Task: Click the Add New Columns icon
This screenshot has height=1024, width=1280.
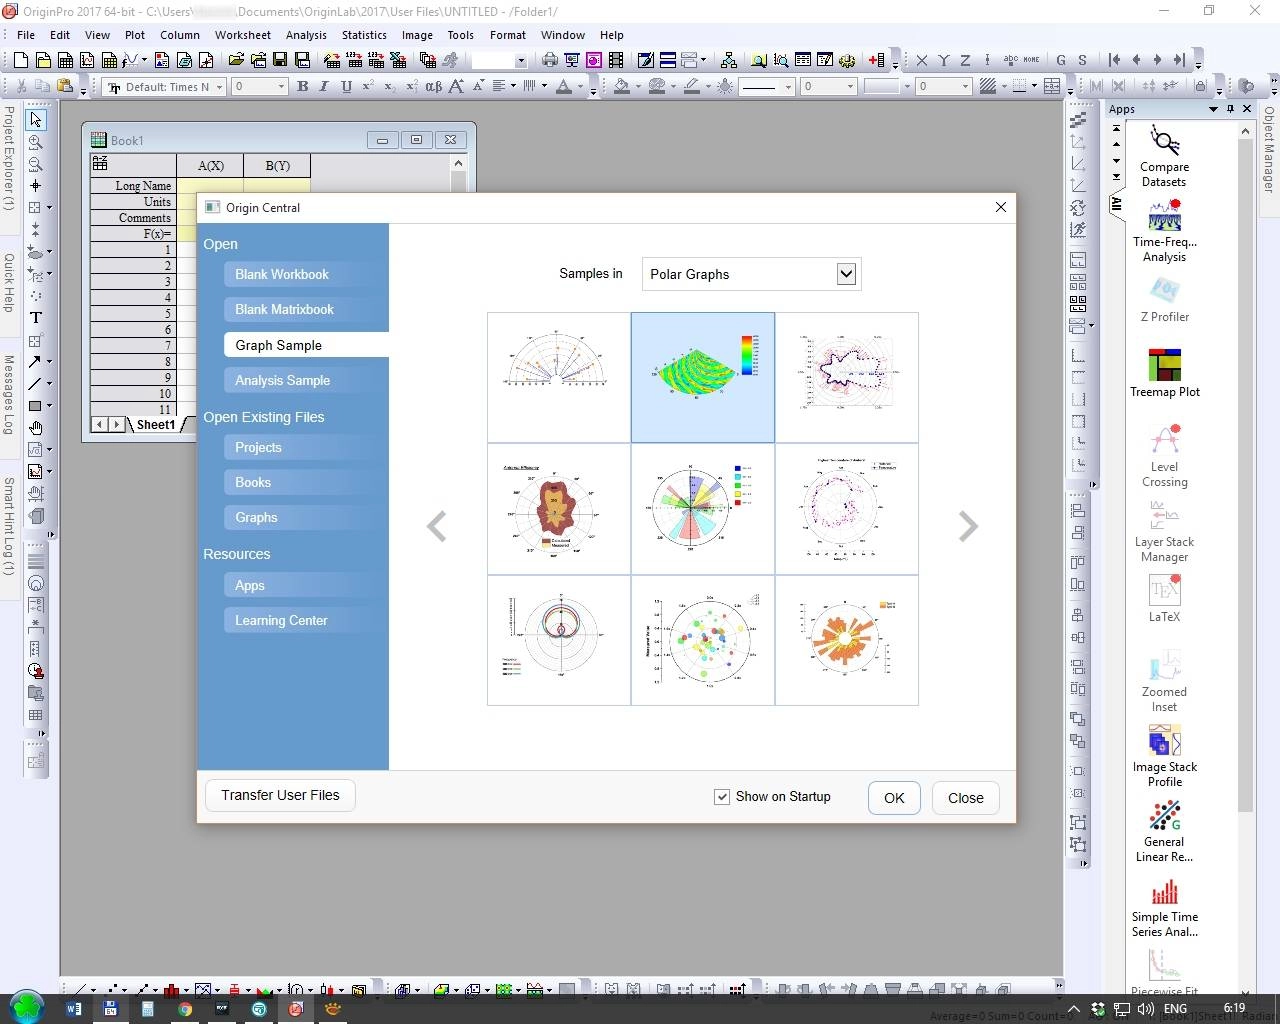Action: pos(876,61)
